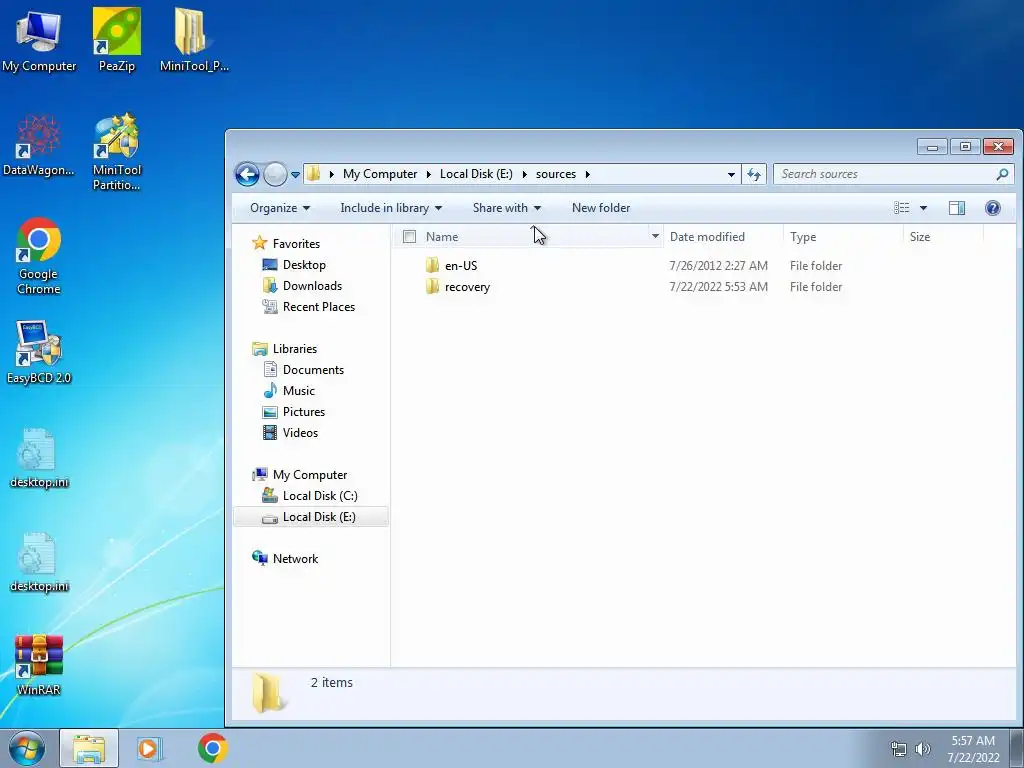Click the search magnifier icon
Image resolution: width=1024 pixels, height=768 pixels.
(1002, 174)
